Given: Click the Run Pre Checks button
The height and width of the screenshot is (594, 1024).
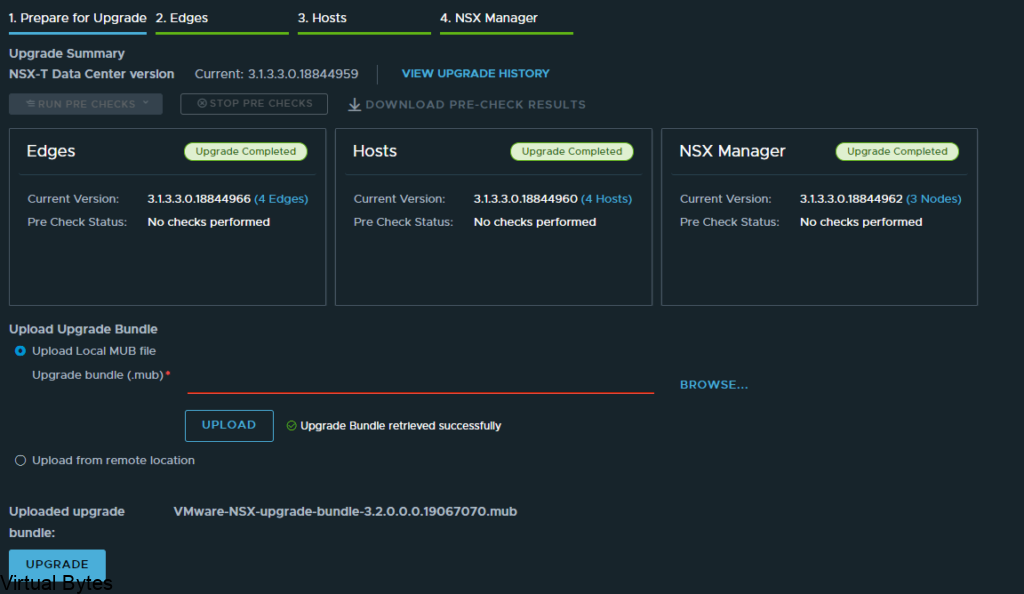Looking at the screenshot, I should 86,104.
